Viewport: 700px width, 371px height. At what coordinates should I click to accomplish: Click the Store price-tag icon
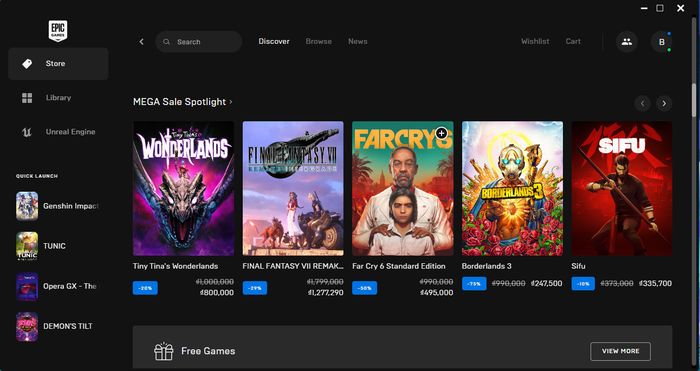point(27,64)
